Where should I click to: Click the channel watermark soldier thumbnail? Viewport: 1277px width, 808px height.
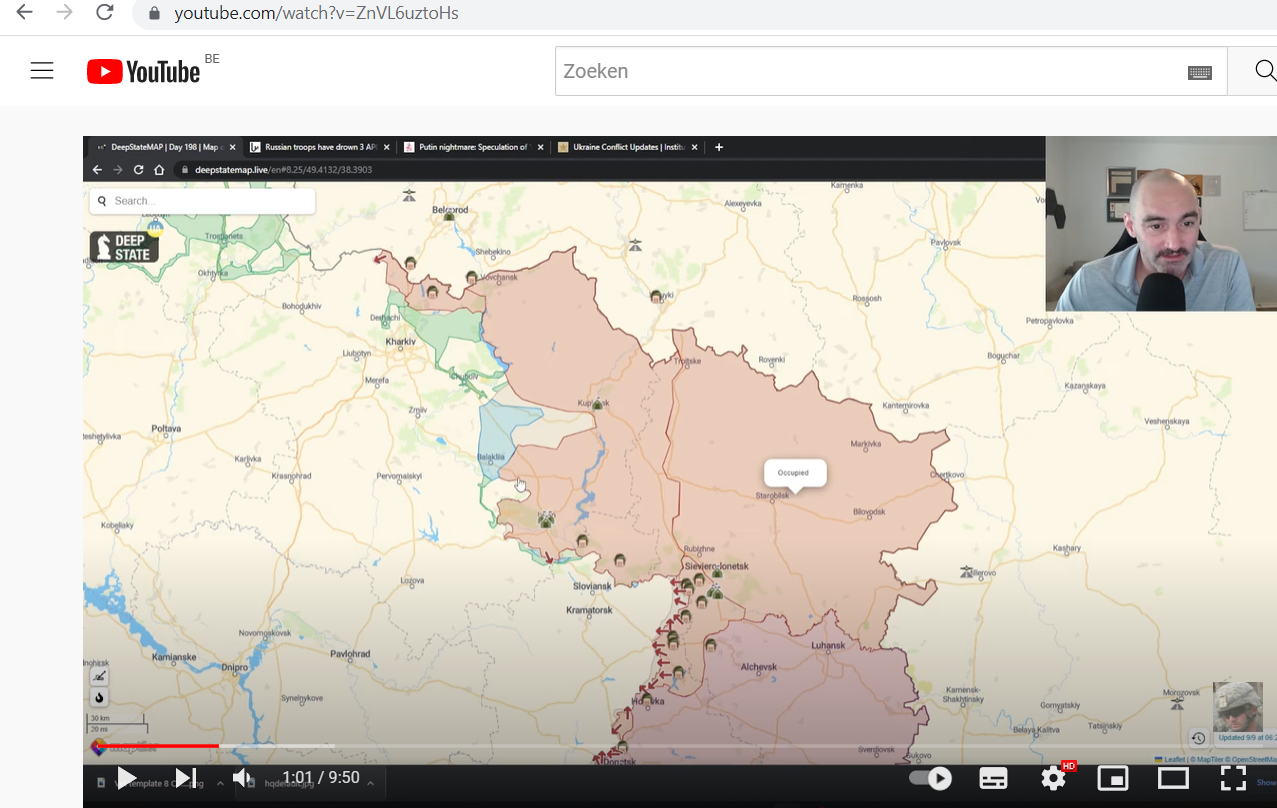[x=1237, y=707]
